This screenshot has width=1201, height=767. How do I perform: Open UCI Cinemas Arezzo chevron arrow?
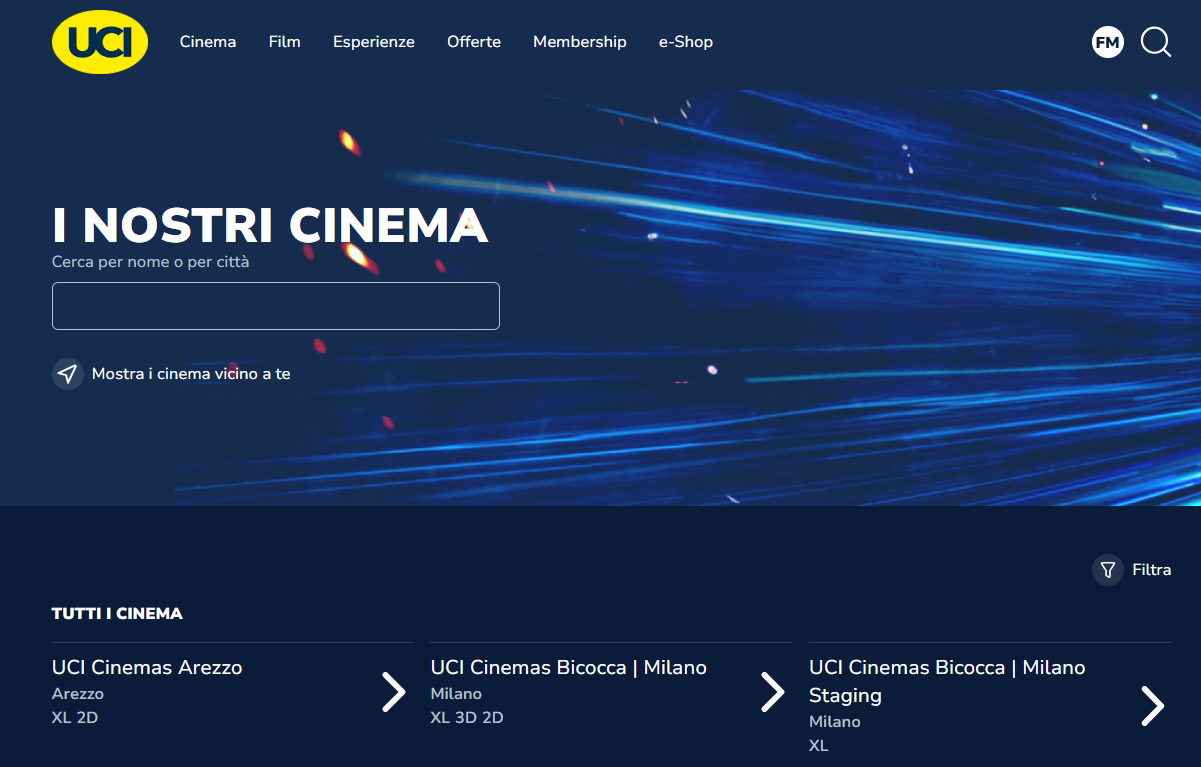(394, 692)
